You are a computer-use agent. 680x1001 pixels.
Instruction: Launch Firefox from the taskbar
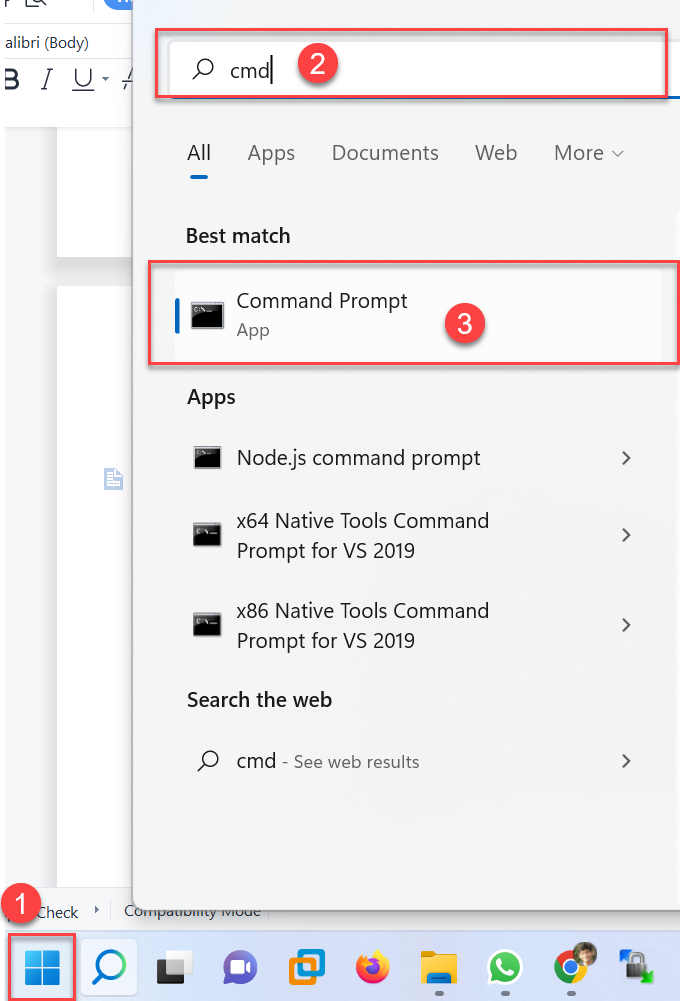click(373, 967)
